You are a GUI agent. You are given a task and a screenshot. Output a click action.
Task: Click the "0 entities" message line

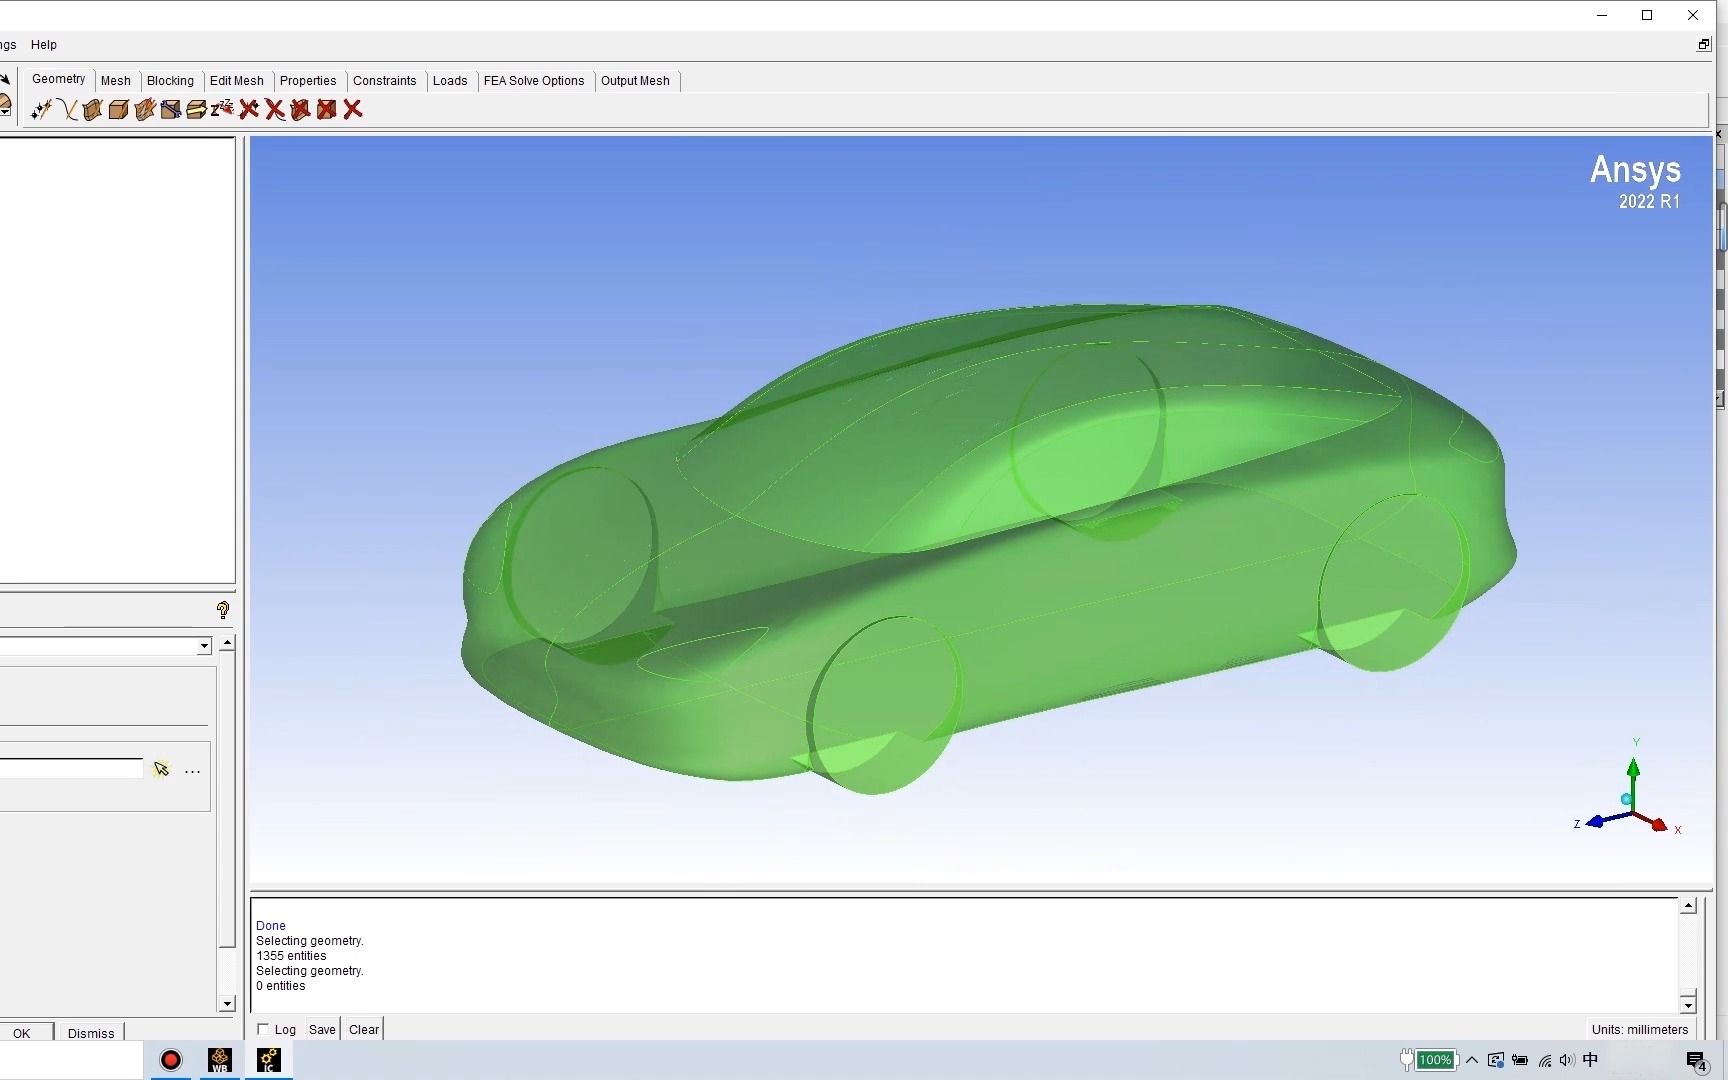[281, 986]
